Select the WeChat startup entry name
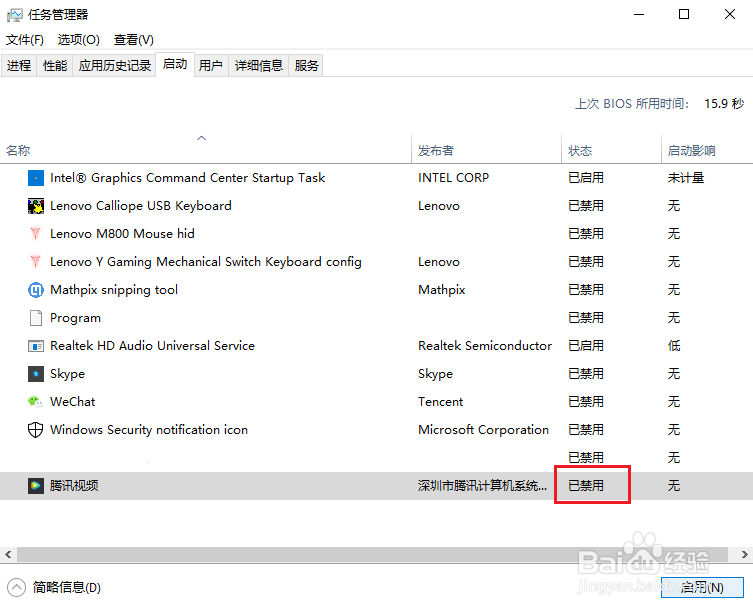753x612 pixels. 73,402
